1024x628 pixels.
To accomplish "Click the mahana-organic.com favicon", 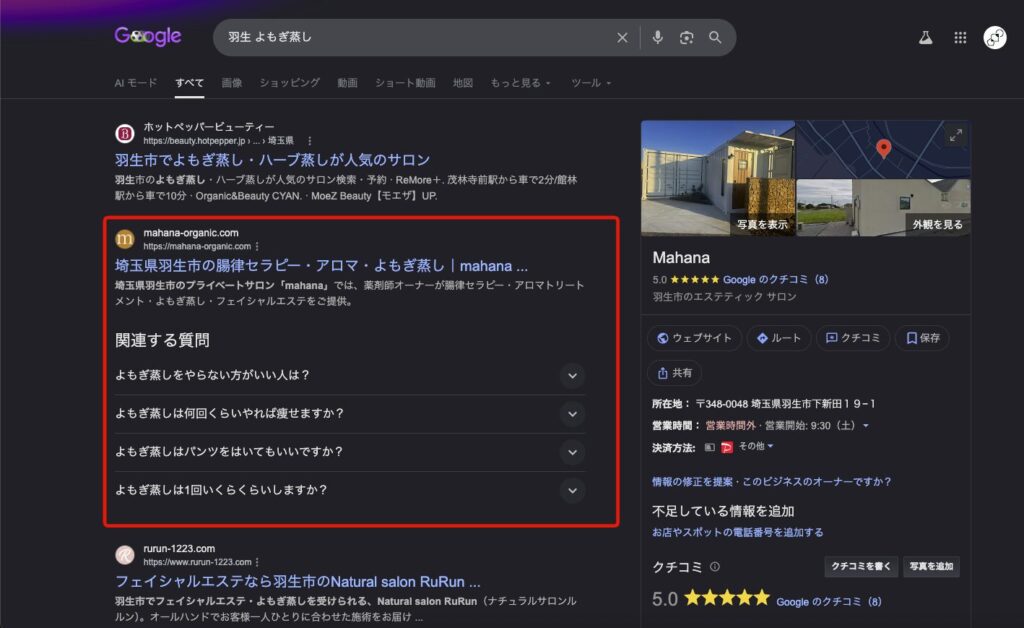I will [x=125, y=239].
